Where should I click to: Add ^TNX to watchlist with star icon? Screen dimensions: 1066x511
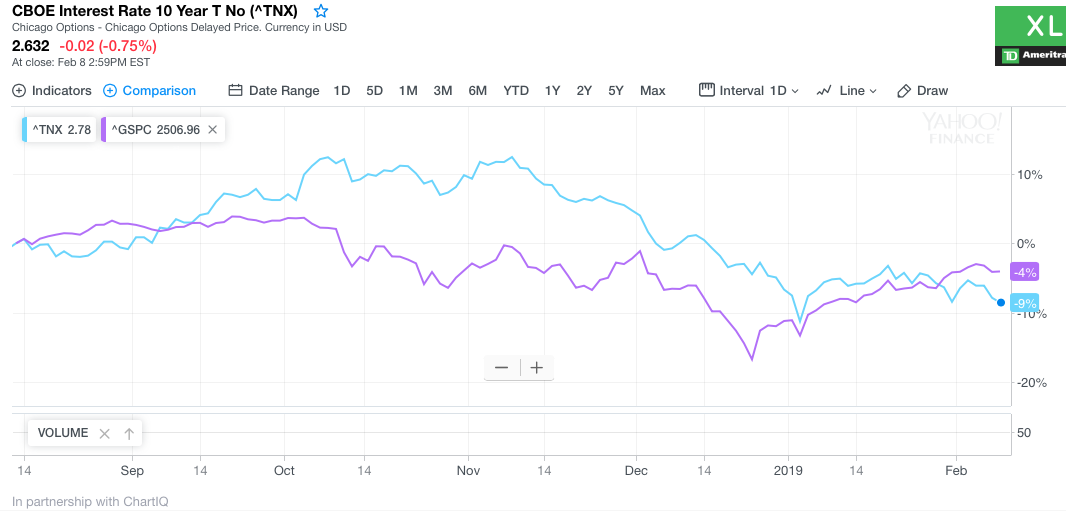pos(321,11)
